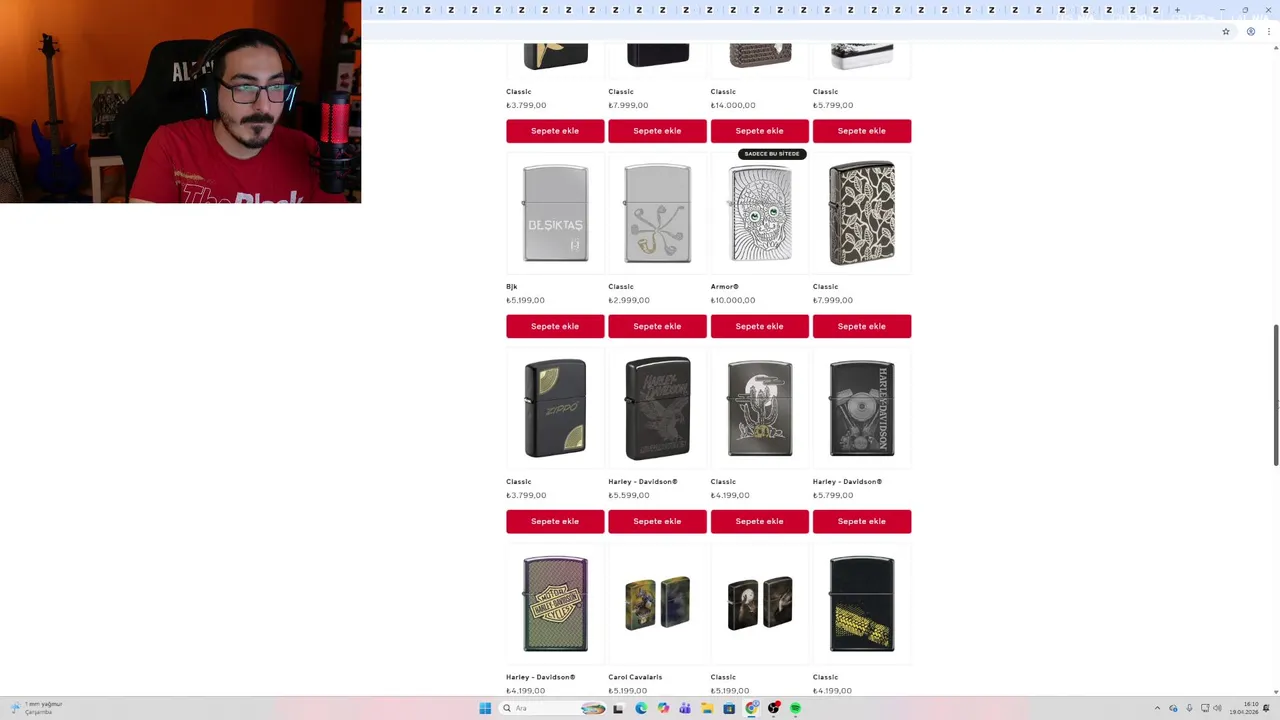Image resolution: width=1280 pixels, height=720 pixels.
Task: Add the Harley-Davidson ₺5.599,00 lighter to cart
Action: [657, 521]
